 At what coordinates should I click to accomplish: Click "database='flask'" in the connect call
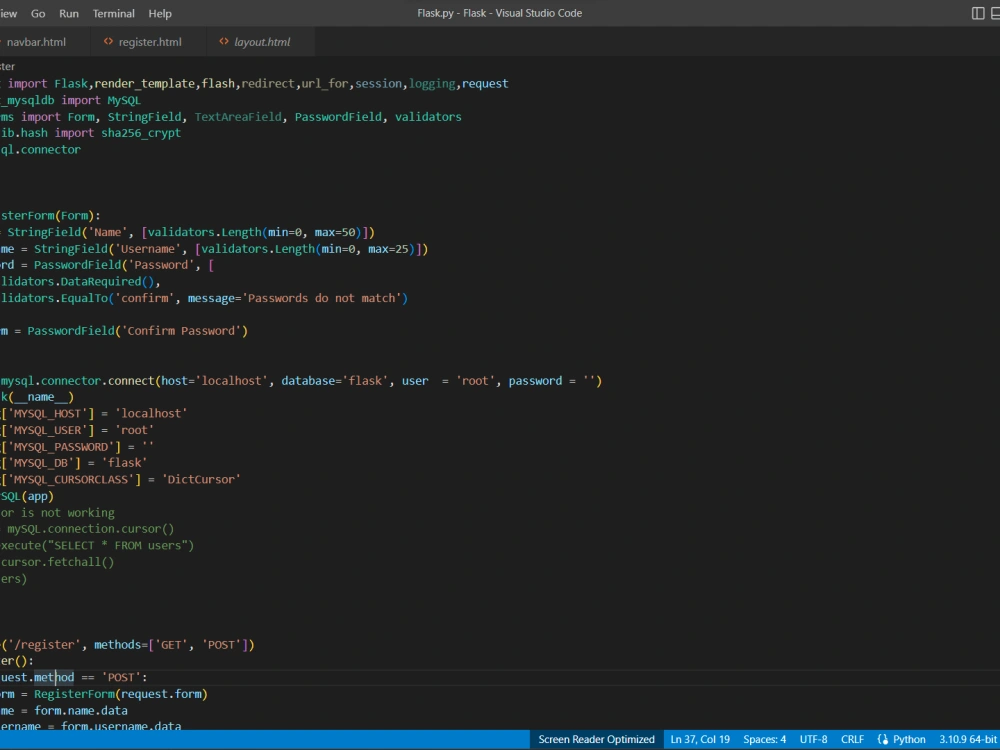click(x=335, y=381)
